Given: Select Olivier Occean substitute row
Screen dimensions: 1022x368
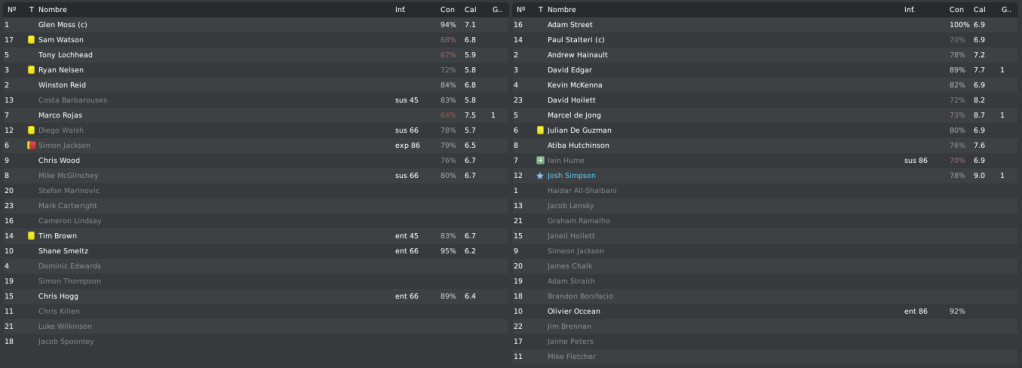Looking at the screenshot, I should 764,311.
